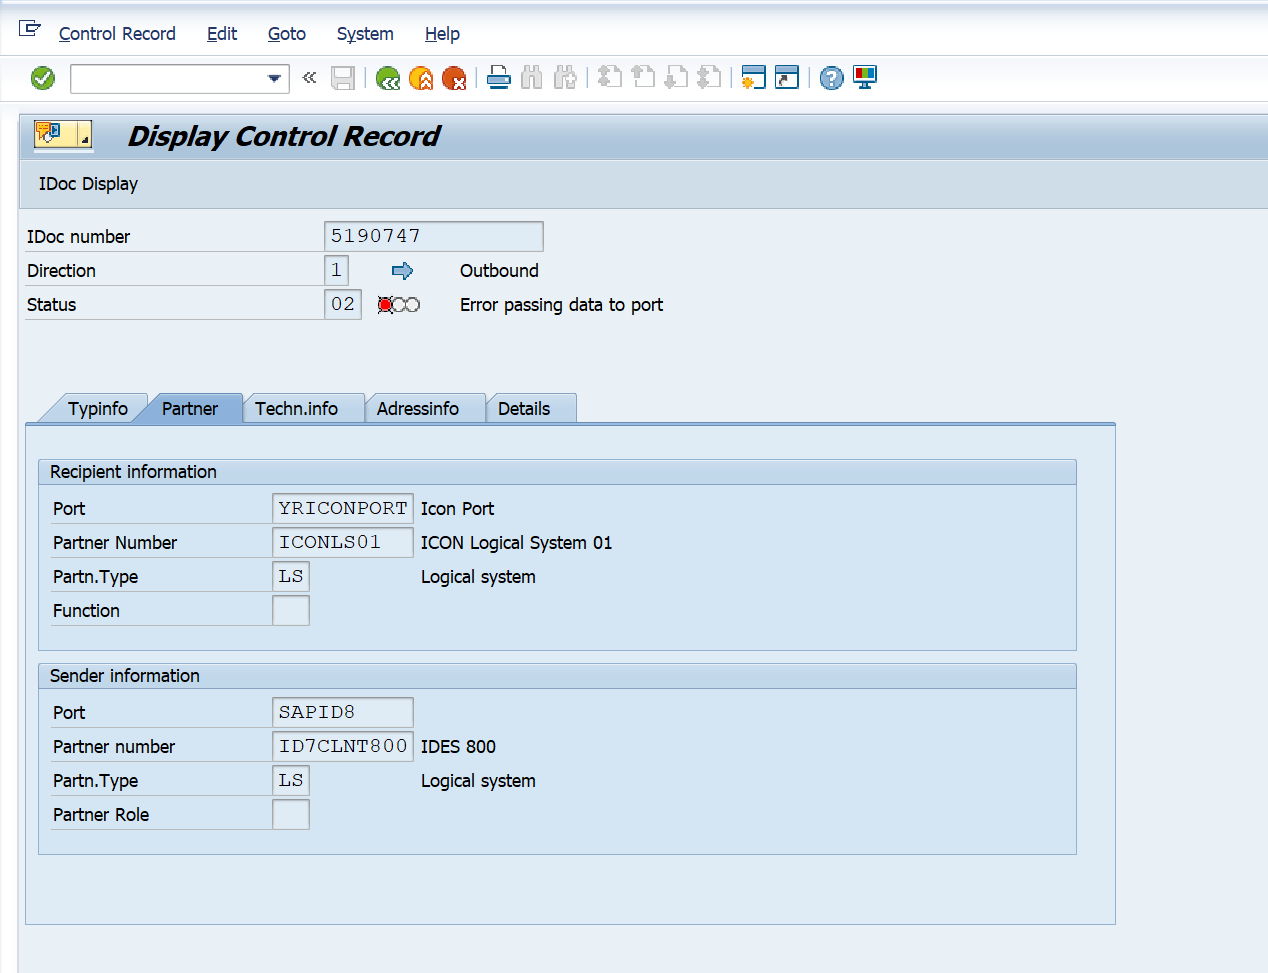Select the Adressinfo tab

click(x=418, y=409)
